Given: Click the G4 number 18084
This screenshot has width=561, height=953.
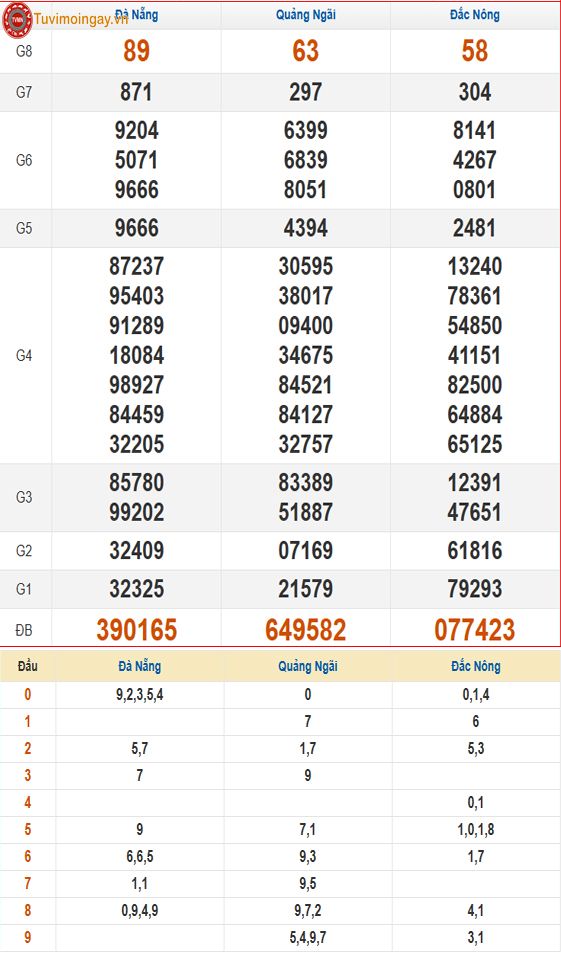Looking at the screenshot, I should pos(137,355).
